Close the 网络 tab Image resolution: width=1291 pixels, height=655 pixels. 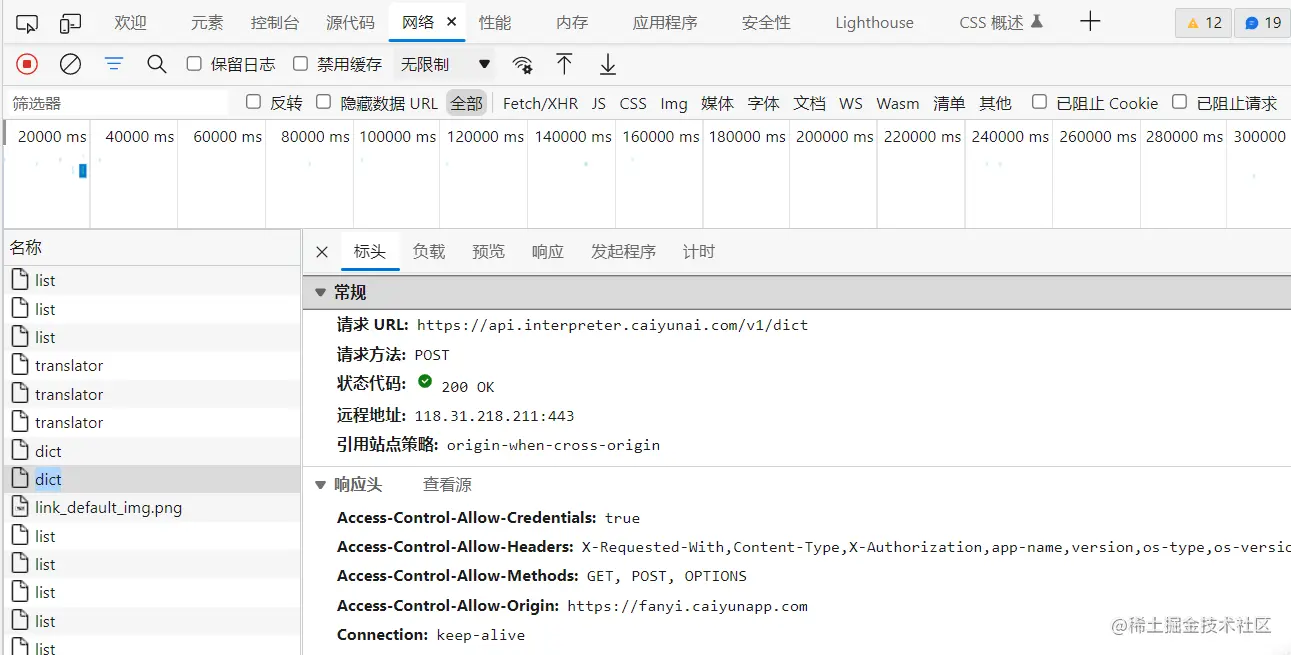tap(452, 21)
